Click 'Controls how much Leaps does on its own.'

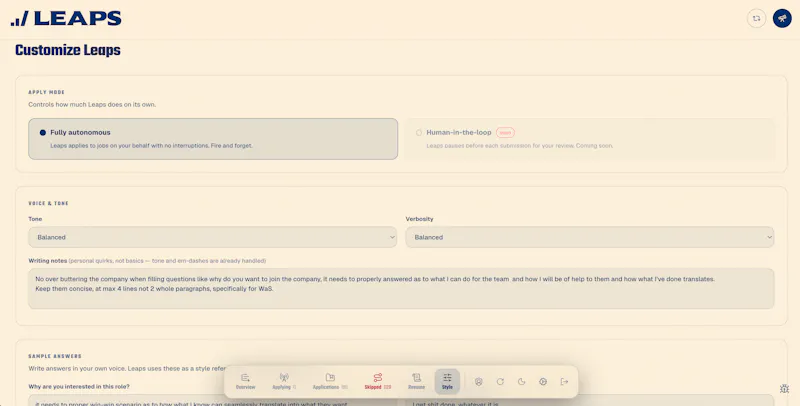tap(92, 105)
